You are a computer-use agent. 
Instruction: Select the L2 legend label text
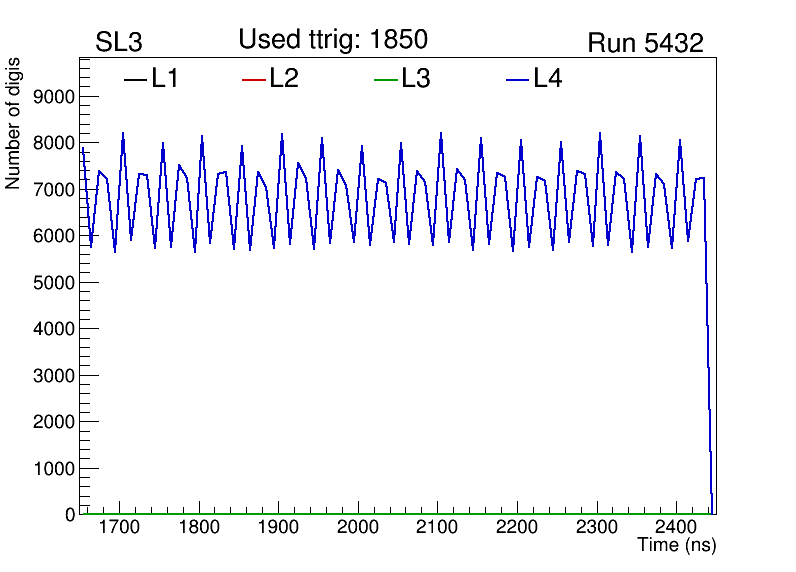284,79
